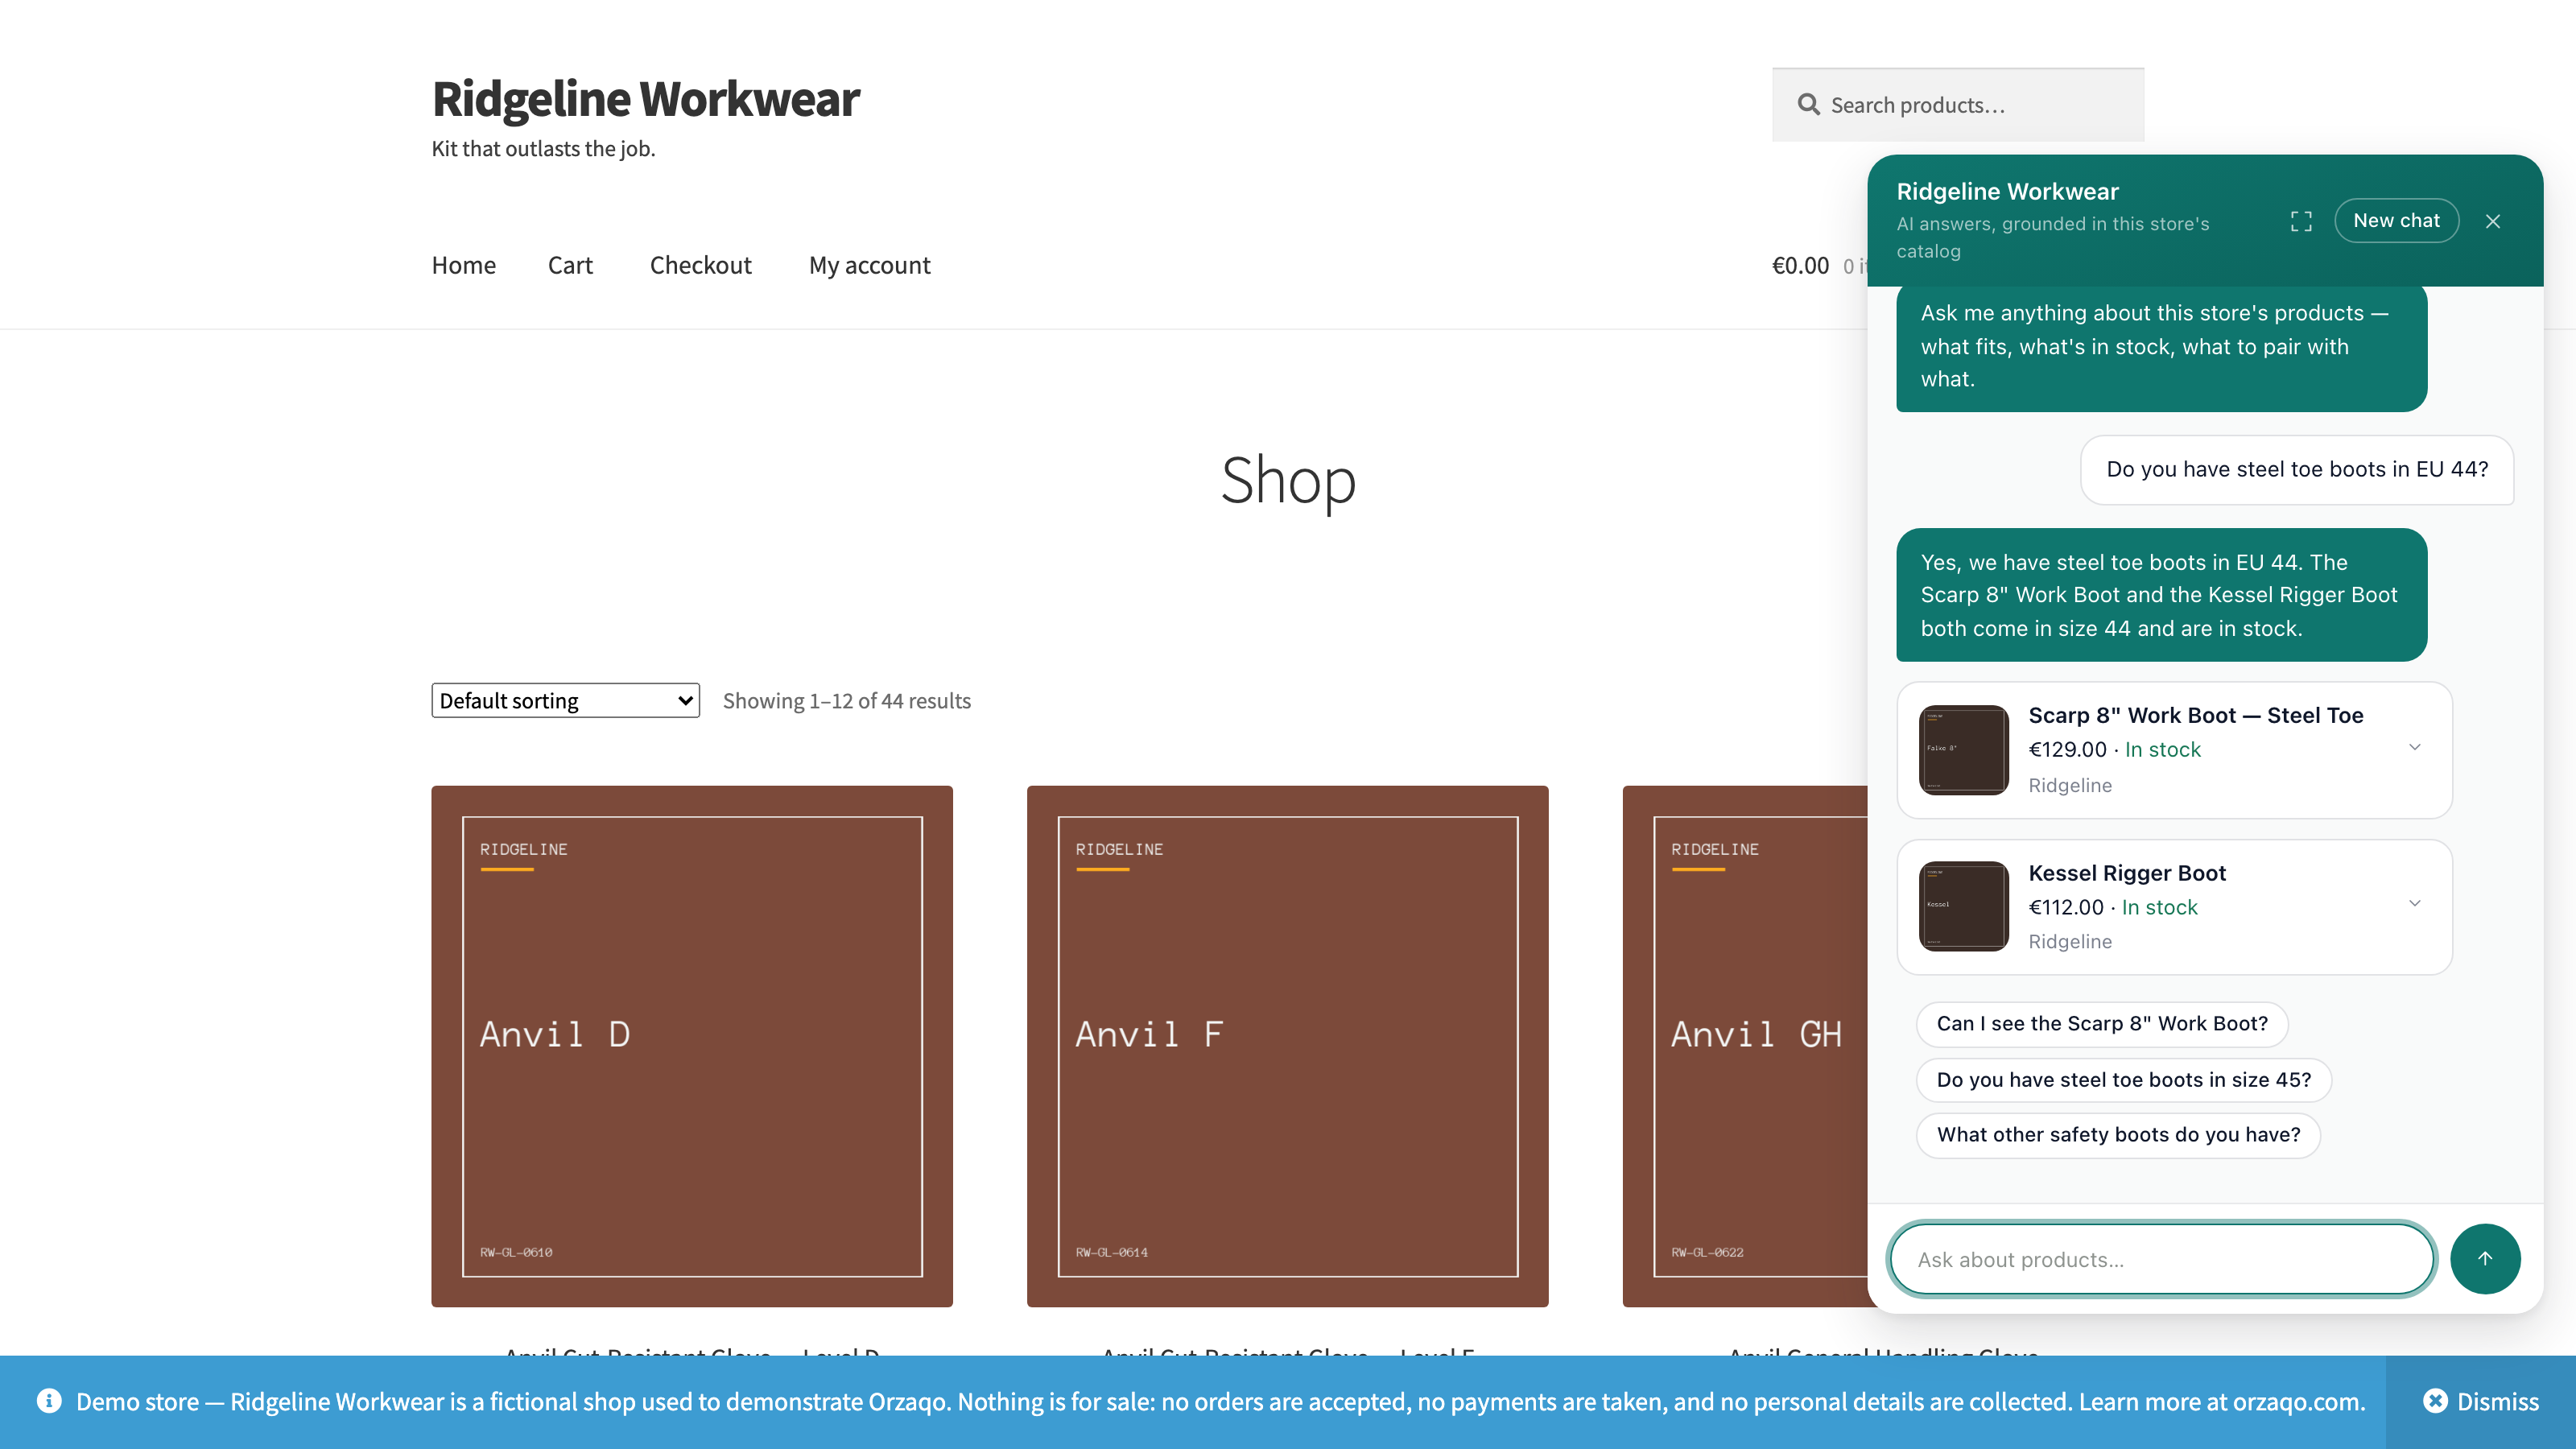
Task: Close the Ridgeline Workwear chat panel
Action: click(x=2493, y=221)
